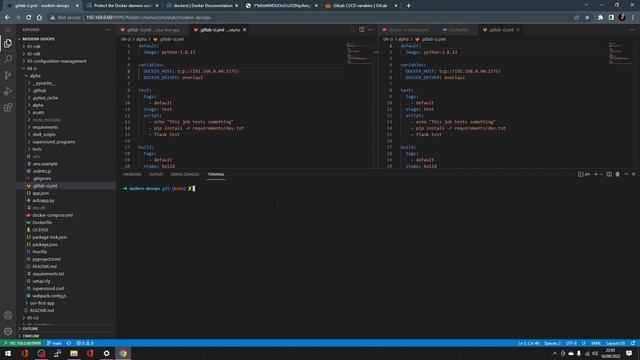Open the hamburger application menu
This screenshot has width=640, height=360.
(x=8, y=30)
